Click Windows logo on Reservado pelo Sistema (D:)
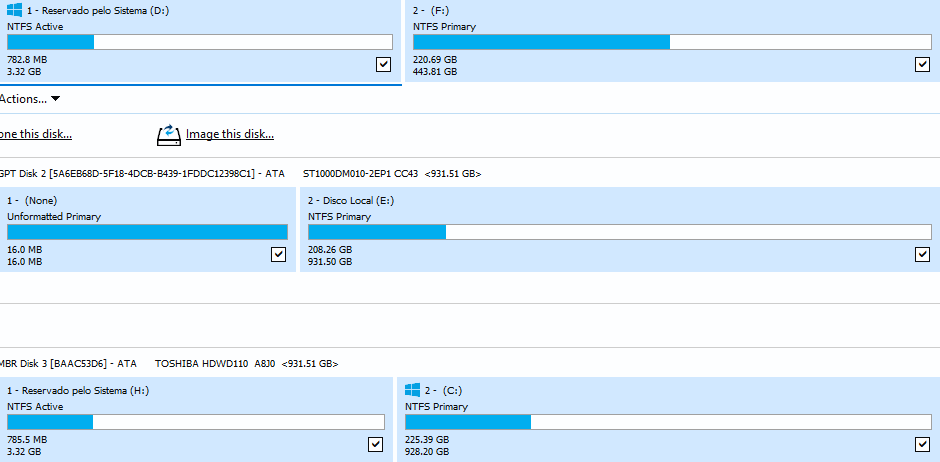The width and height of the screenshot is (940, 462). 15,10
